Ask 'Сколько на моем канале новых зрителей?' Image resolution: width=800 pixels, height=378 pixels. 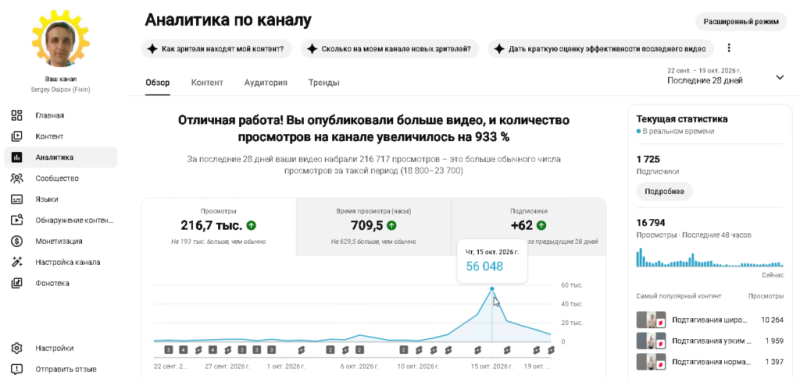click(390, 49)
